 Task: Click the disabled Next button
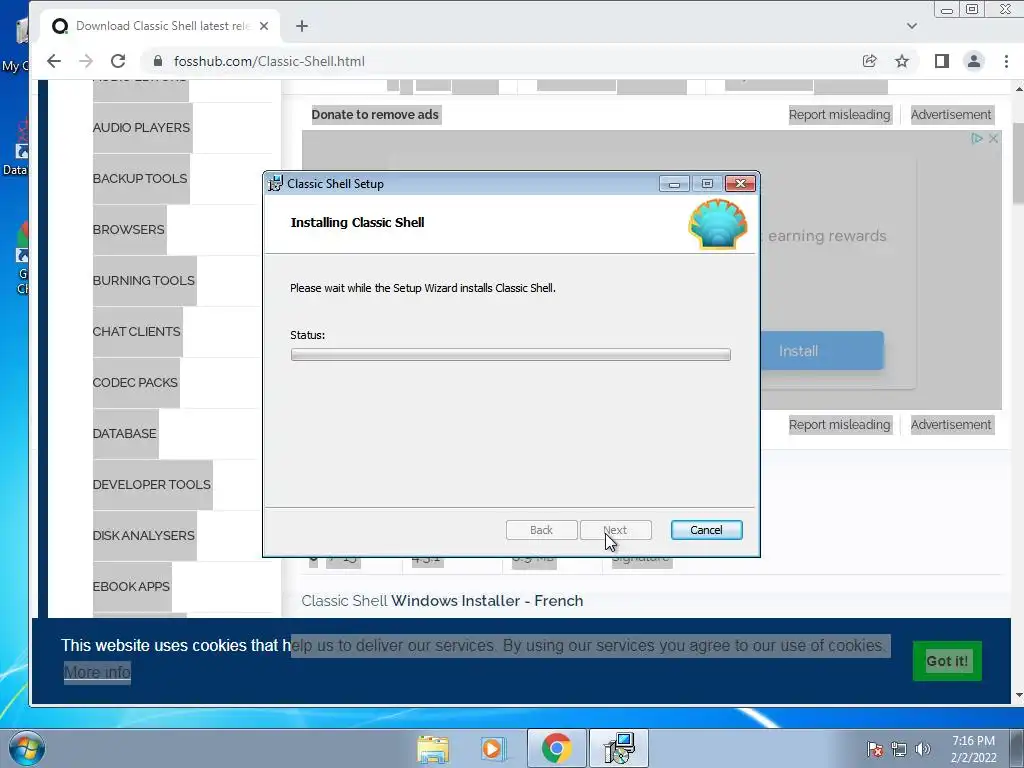(615, 530)
